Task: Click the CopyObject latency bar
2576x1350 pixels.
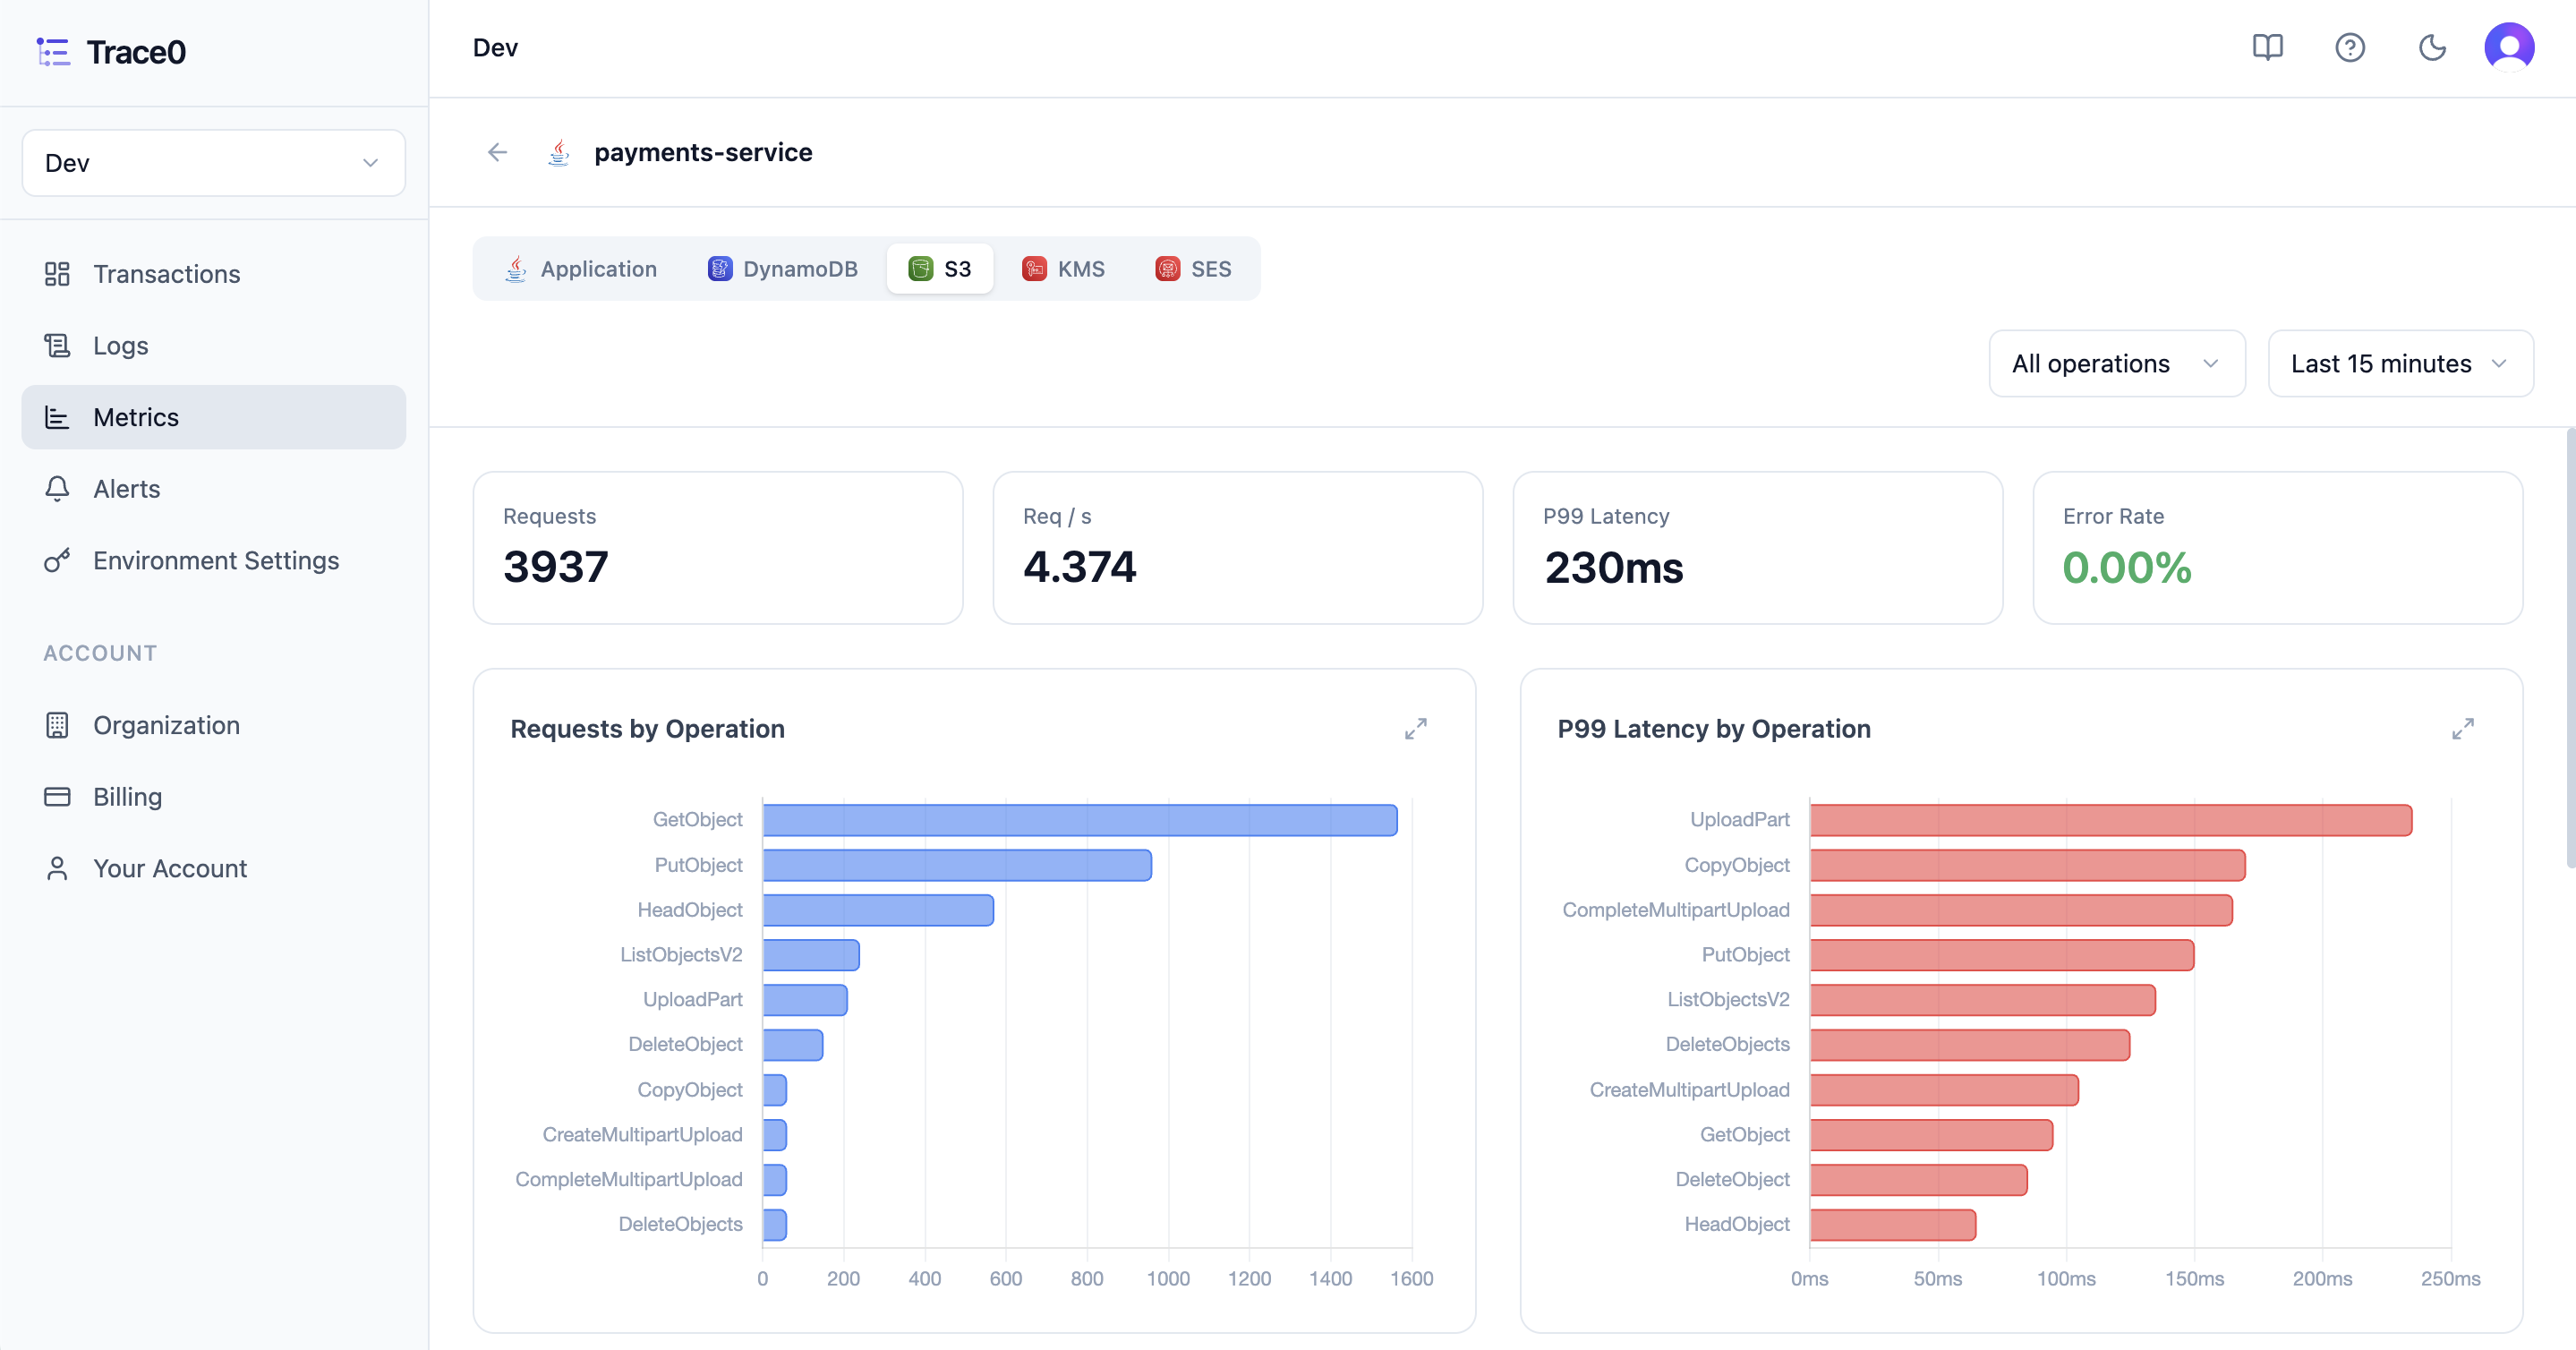Action: [2027, 866]
